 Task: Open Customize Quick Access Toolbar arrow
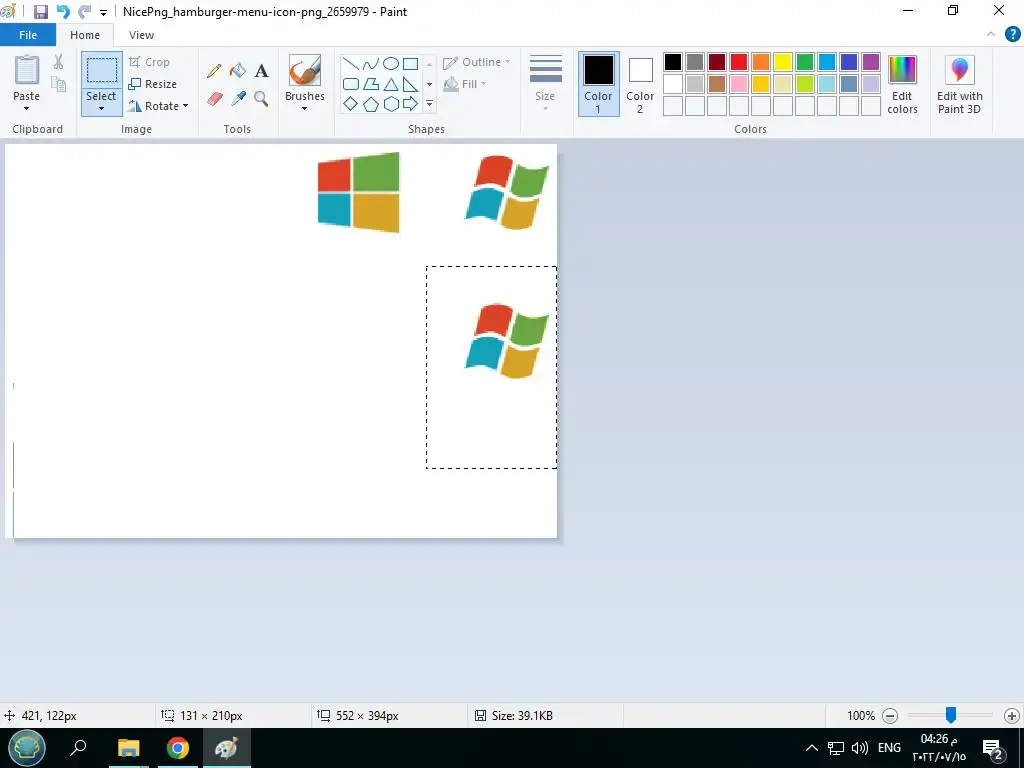click(103, 12)
